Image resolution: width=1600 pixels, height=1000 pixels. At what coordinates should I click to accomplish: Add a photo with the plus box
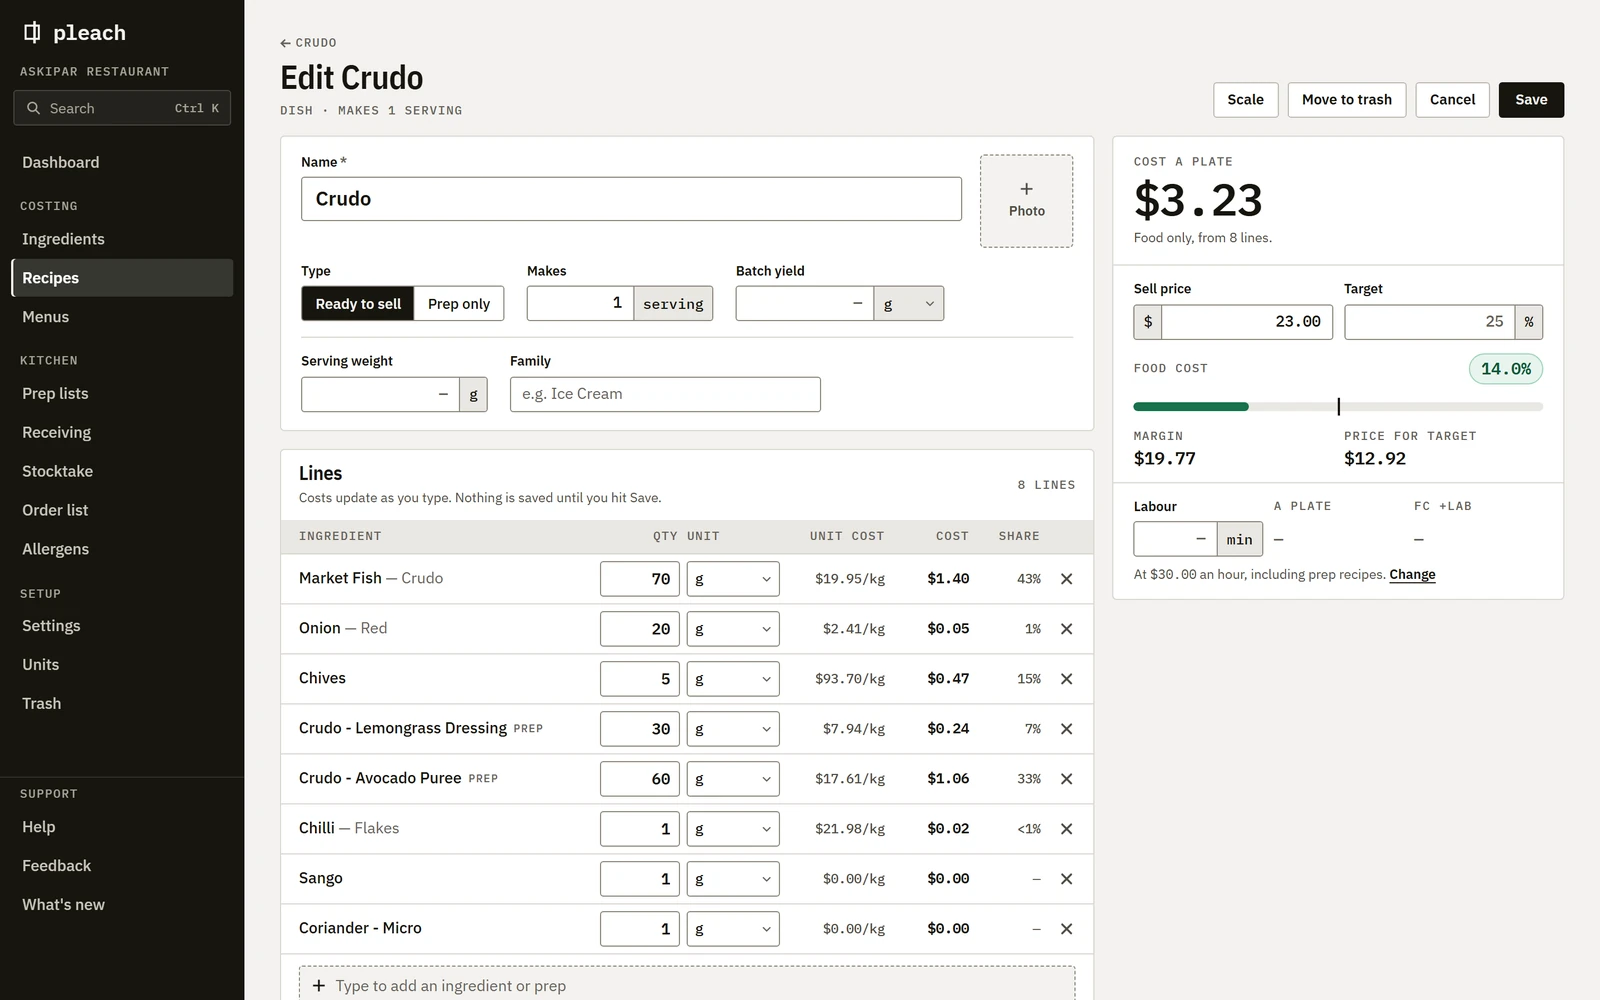click(x=1026, y=200)
